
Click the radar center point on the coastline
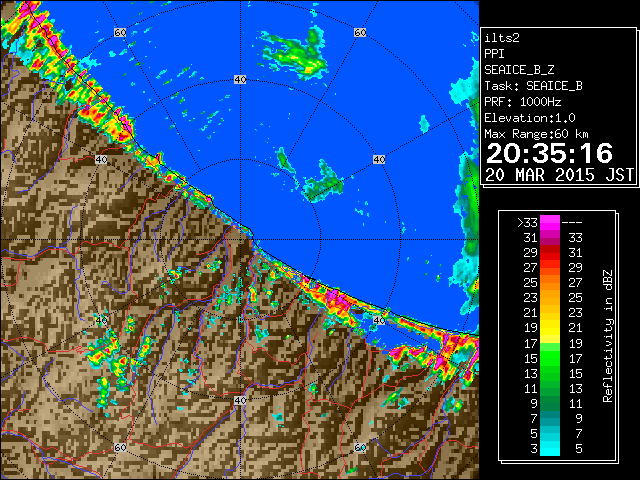240,240
